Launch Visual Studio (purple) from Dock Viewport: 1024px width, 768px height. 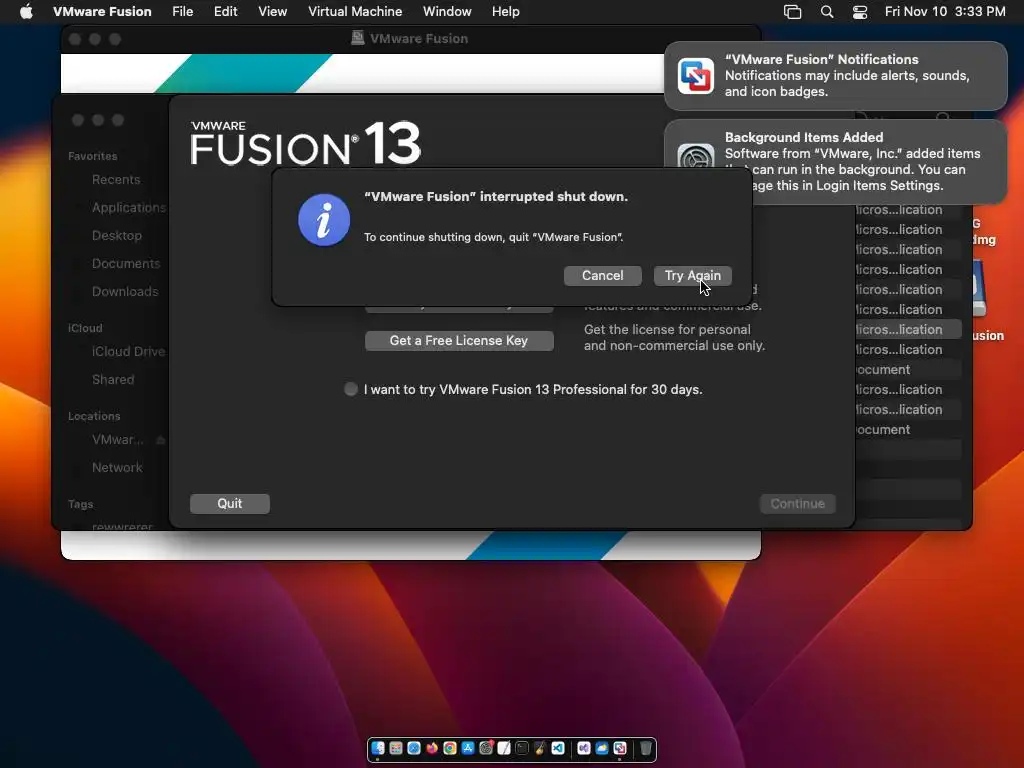[x=584, y=748]
